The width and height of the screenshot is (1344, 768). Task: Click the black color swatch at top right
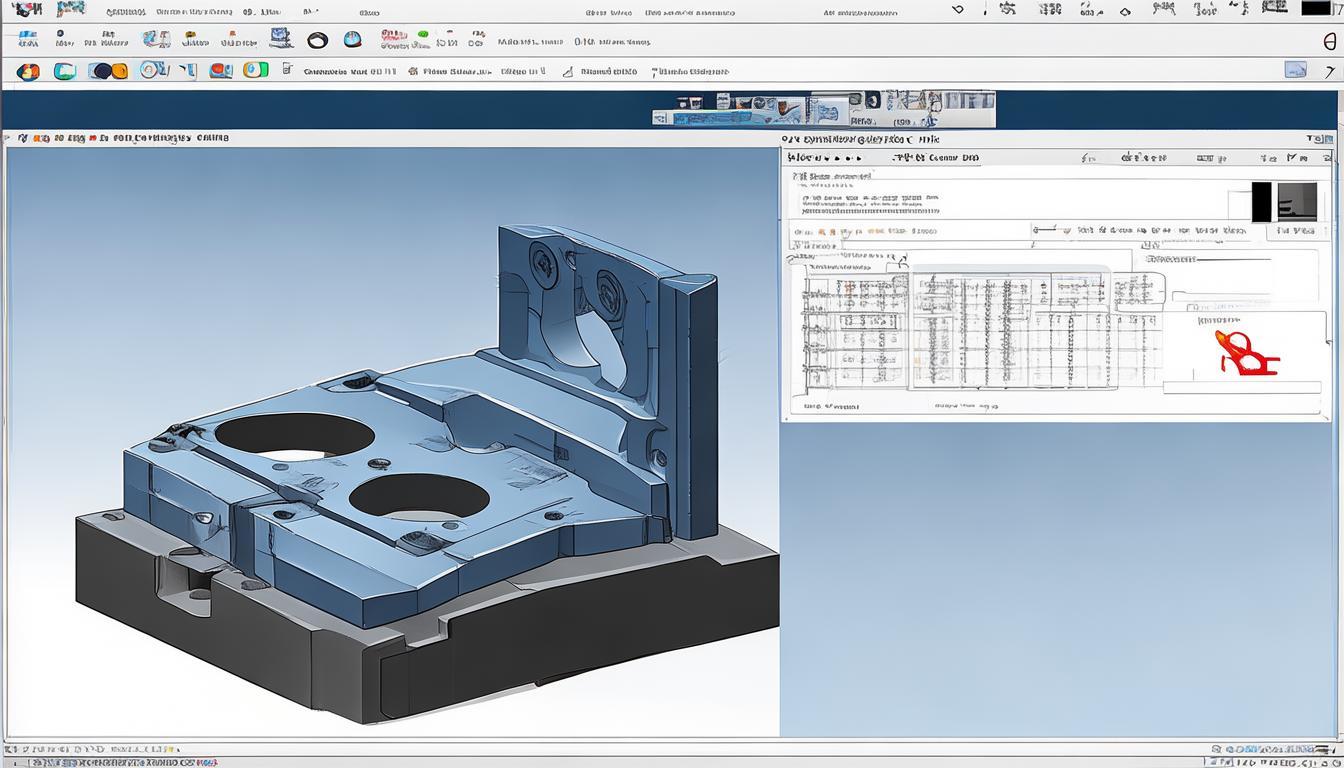click(x=1315, y=8)
